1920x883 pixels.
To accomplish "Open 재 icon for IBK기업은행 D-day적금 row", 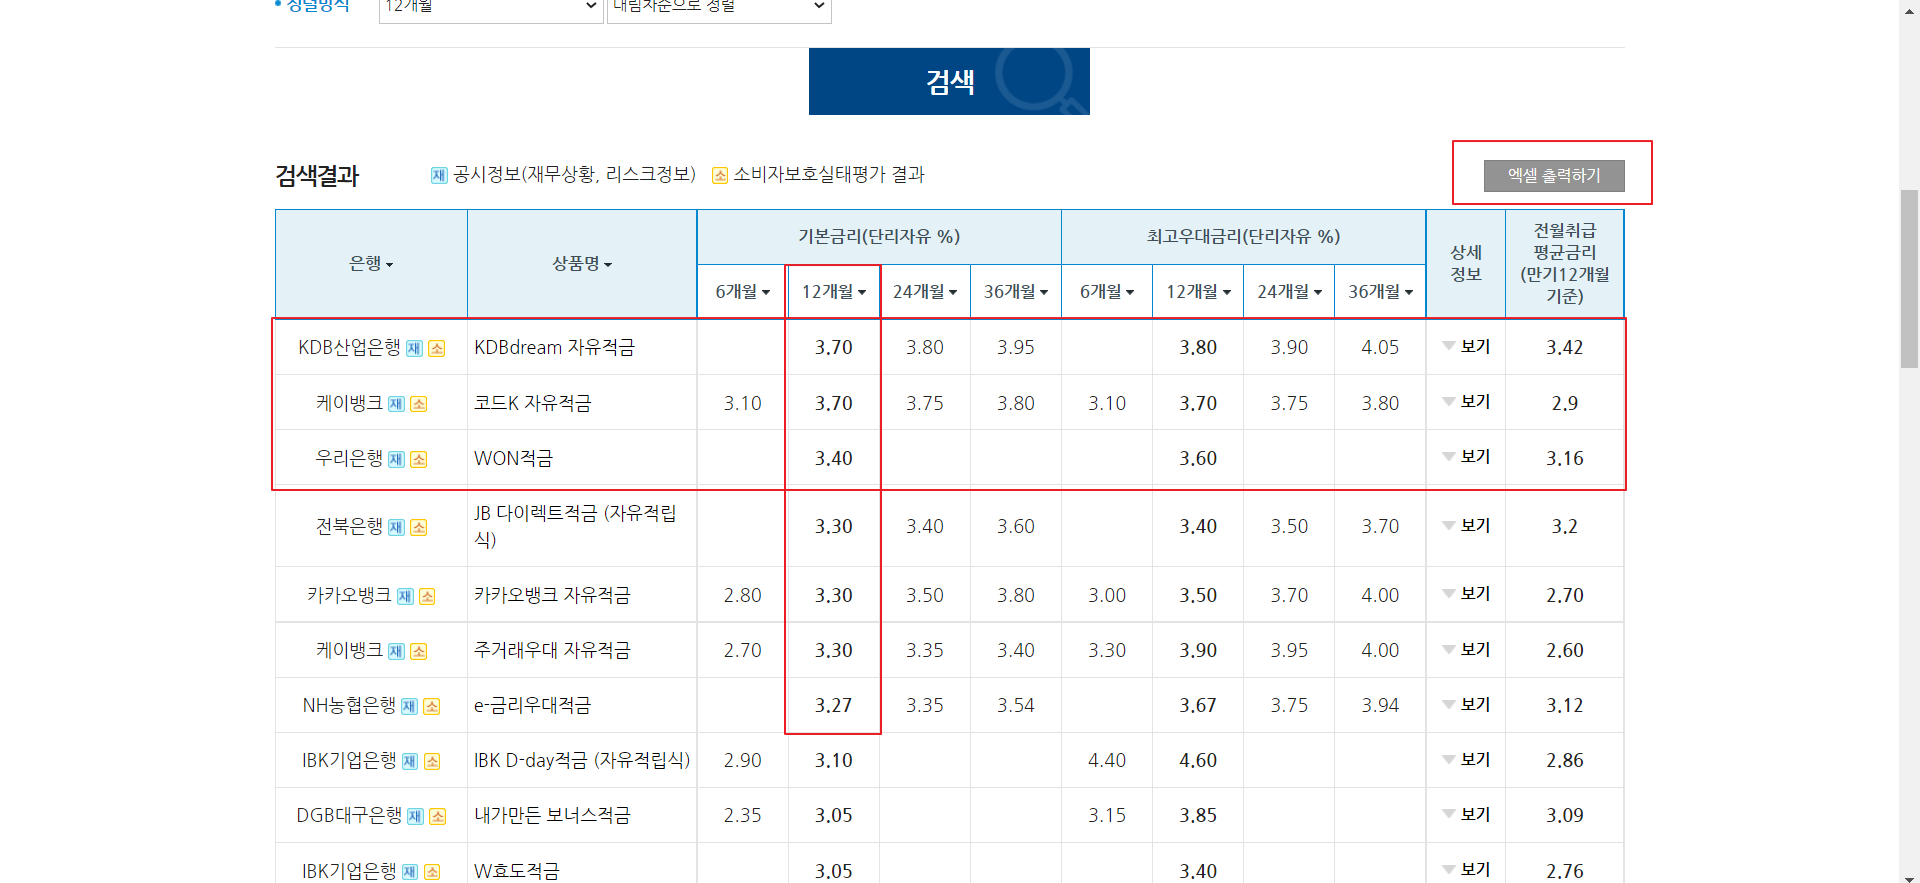I will point(410,761).
